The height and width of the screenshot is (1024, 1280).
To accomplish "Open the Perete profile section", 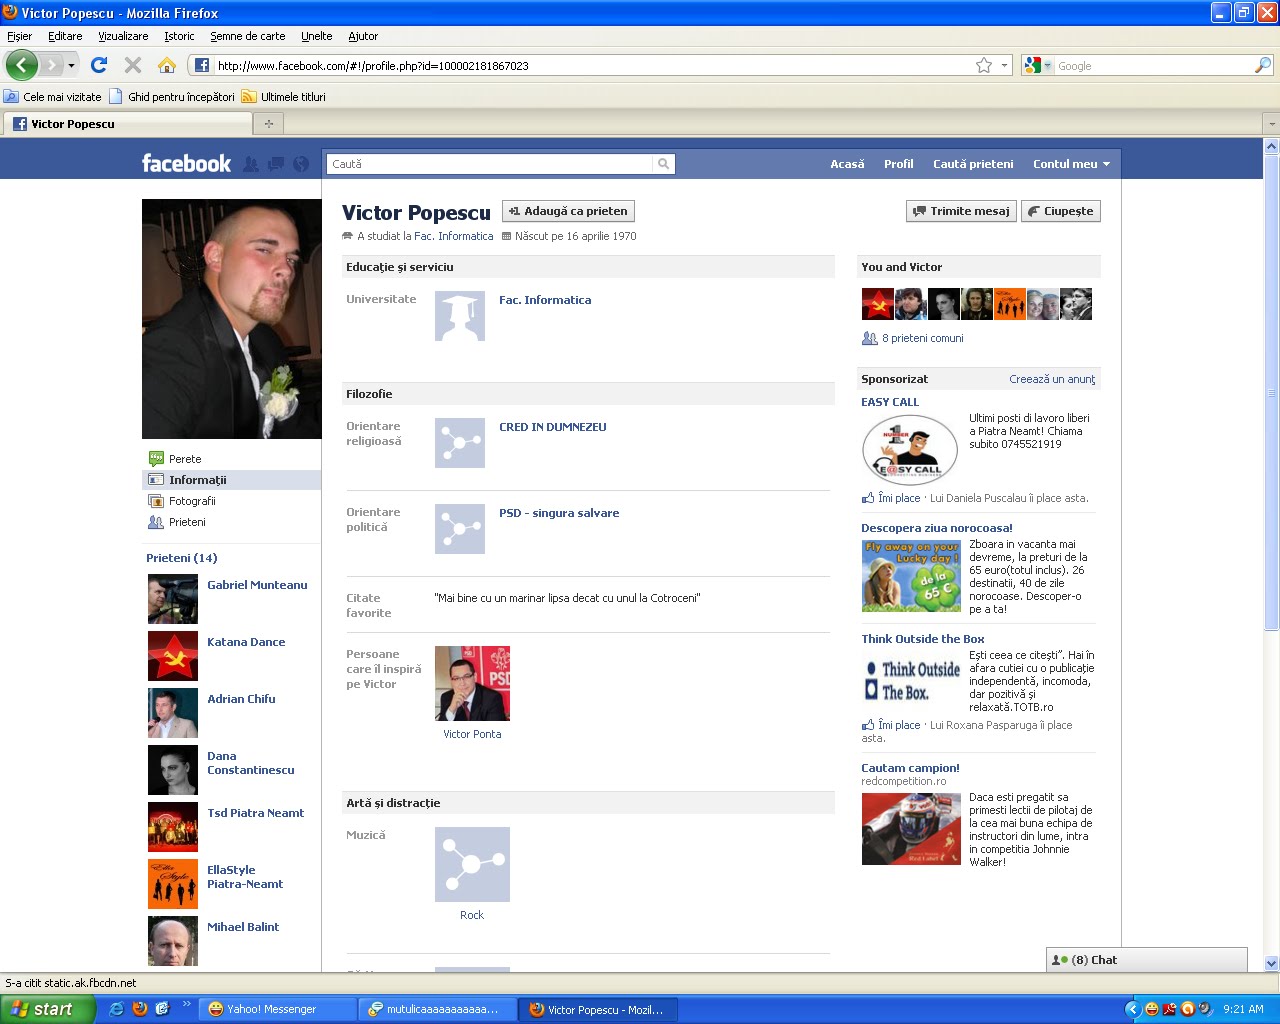I will [185, 459].
